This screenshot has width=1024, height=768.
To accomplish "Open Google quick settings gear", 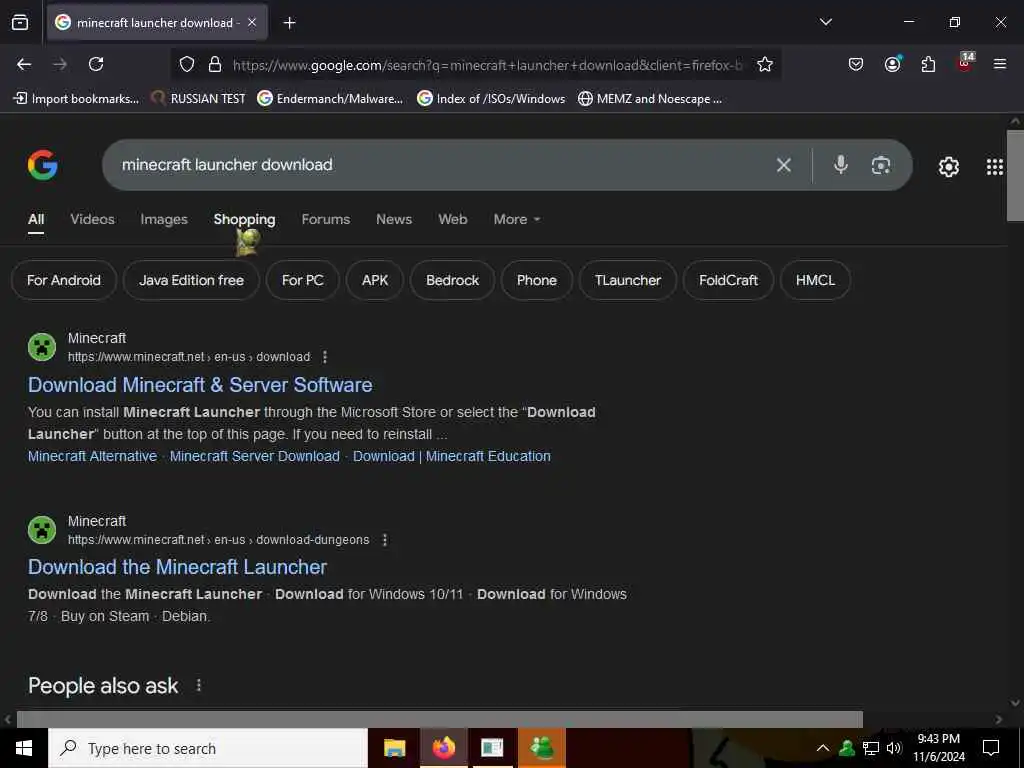I will tap(948, 167).
